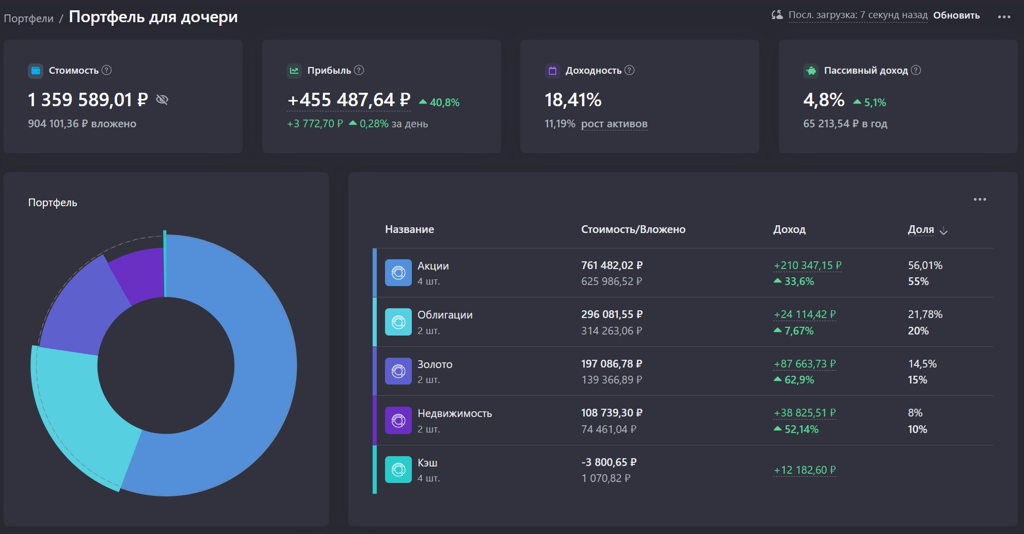Viewport: 1024px width, 534px height.
Task: Click the +87 663,73 ₽ income value
Action: point(805,364)
